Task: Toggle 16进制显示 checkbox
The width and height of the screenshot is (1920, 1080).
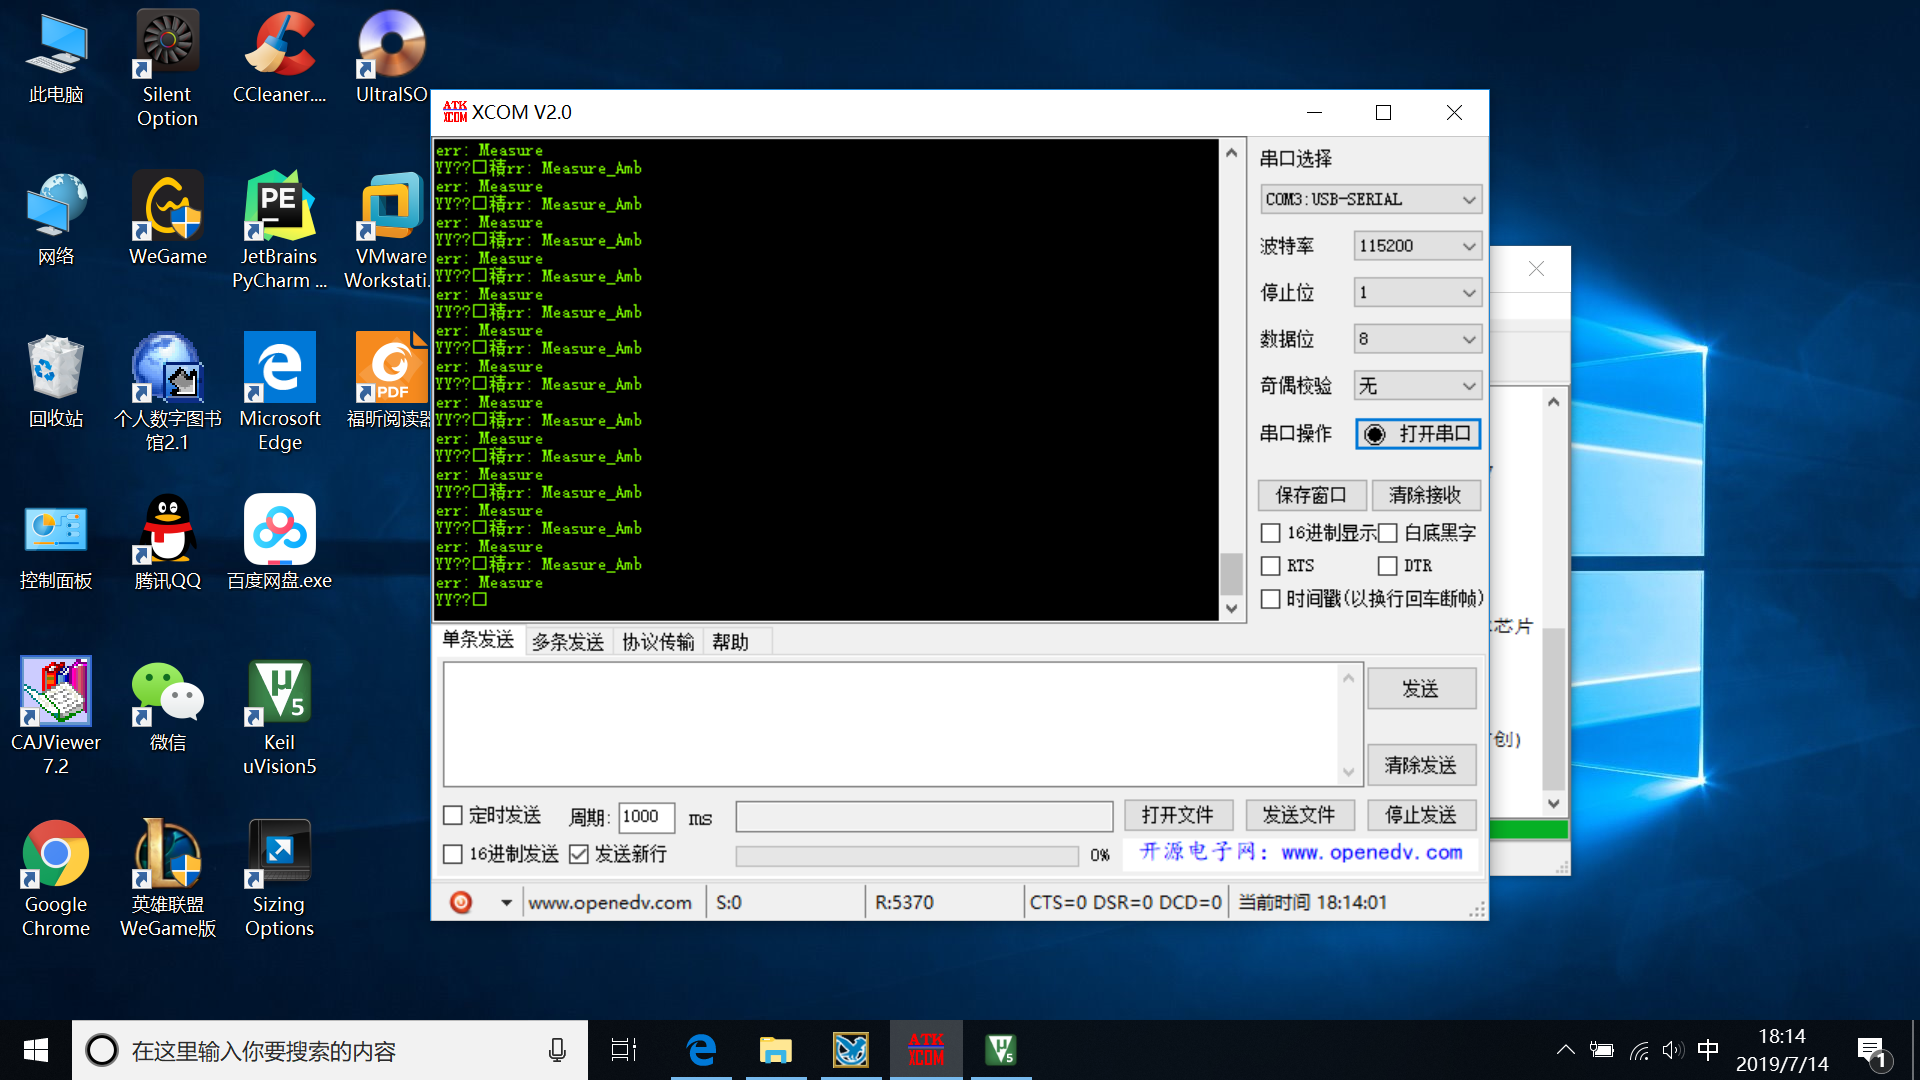Action: coord(1270,533)
